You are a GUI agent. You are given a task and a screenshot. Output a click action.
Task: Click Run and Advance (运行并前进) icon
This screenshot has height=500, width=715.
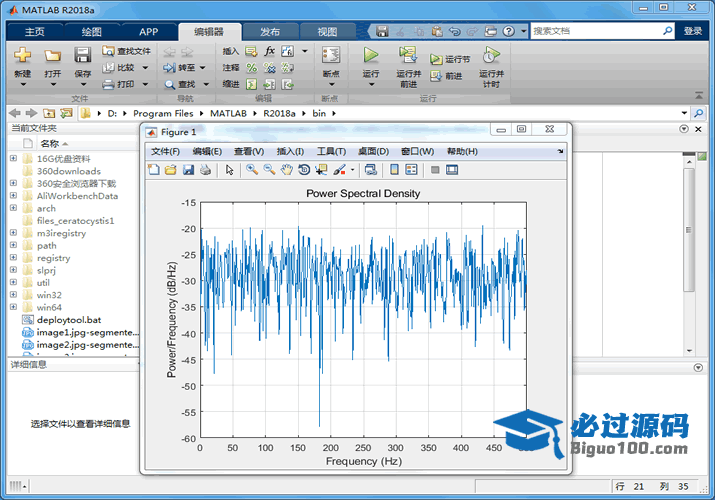(x=408, y=55)
